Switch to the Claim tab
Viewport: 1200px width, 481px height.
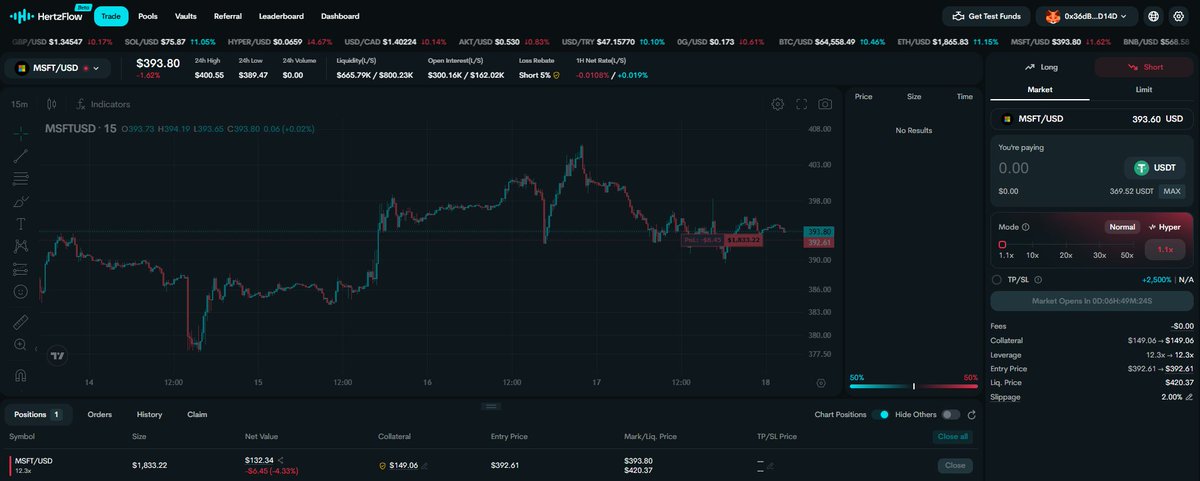coord(197,414)
